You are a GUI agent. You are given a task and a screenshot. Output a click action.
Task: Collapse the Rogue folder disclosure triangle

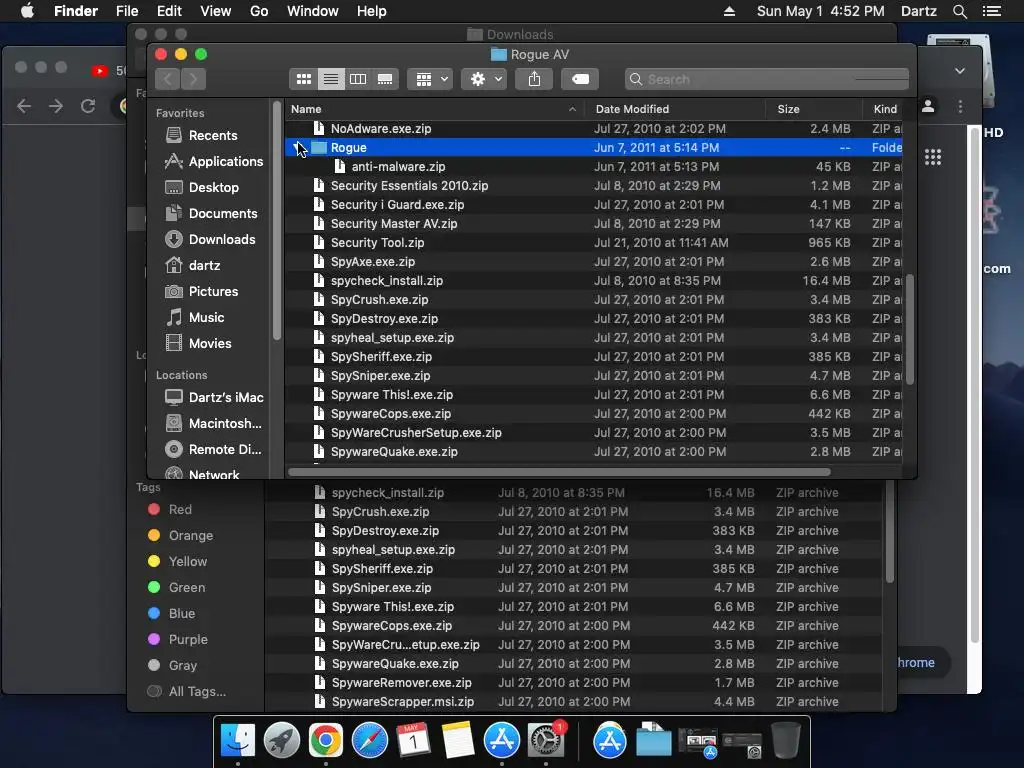[298, 148]
